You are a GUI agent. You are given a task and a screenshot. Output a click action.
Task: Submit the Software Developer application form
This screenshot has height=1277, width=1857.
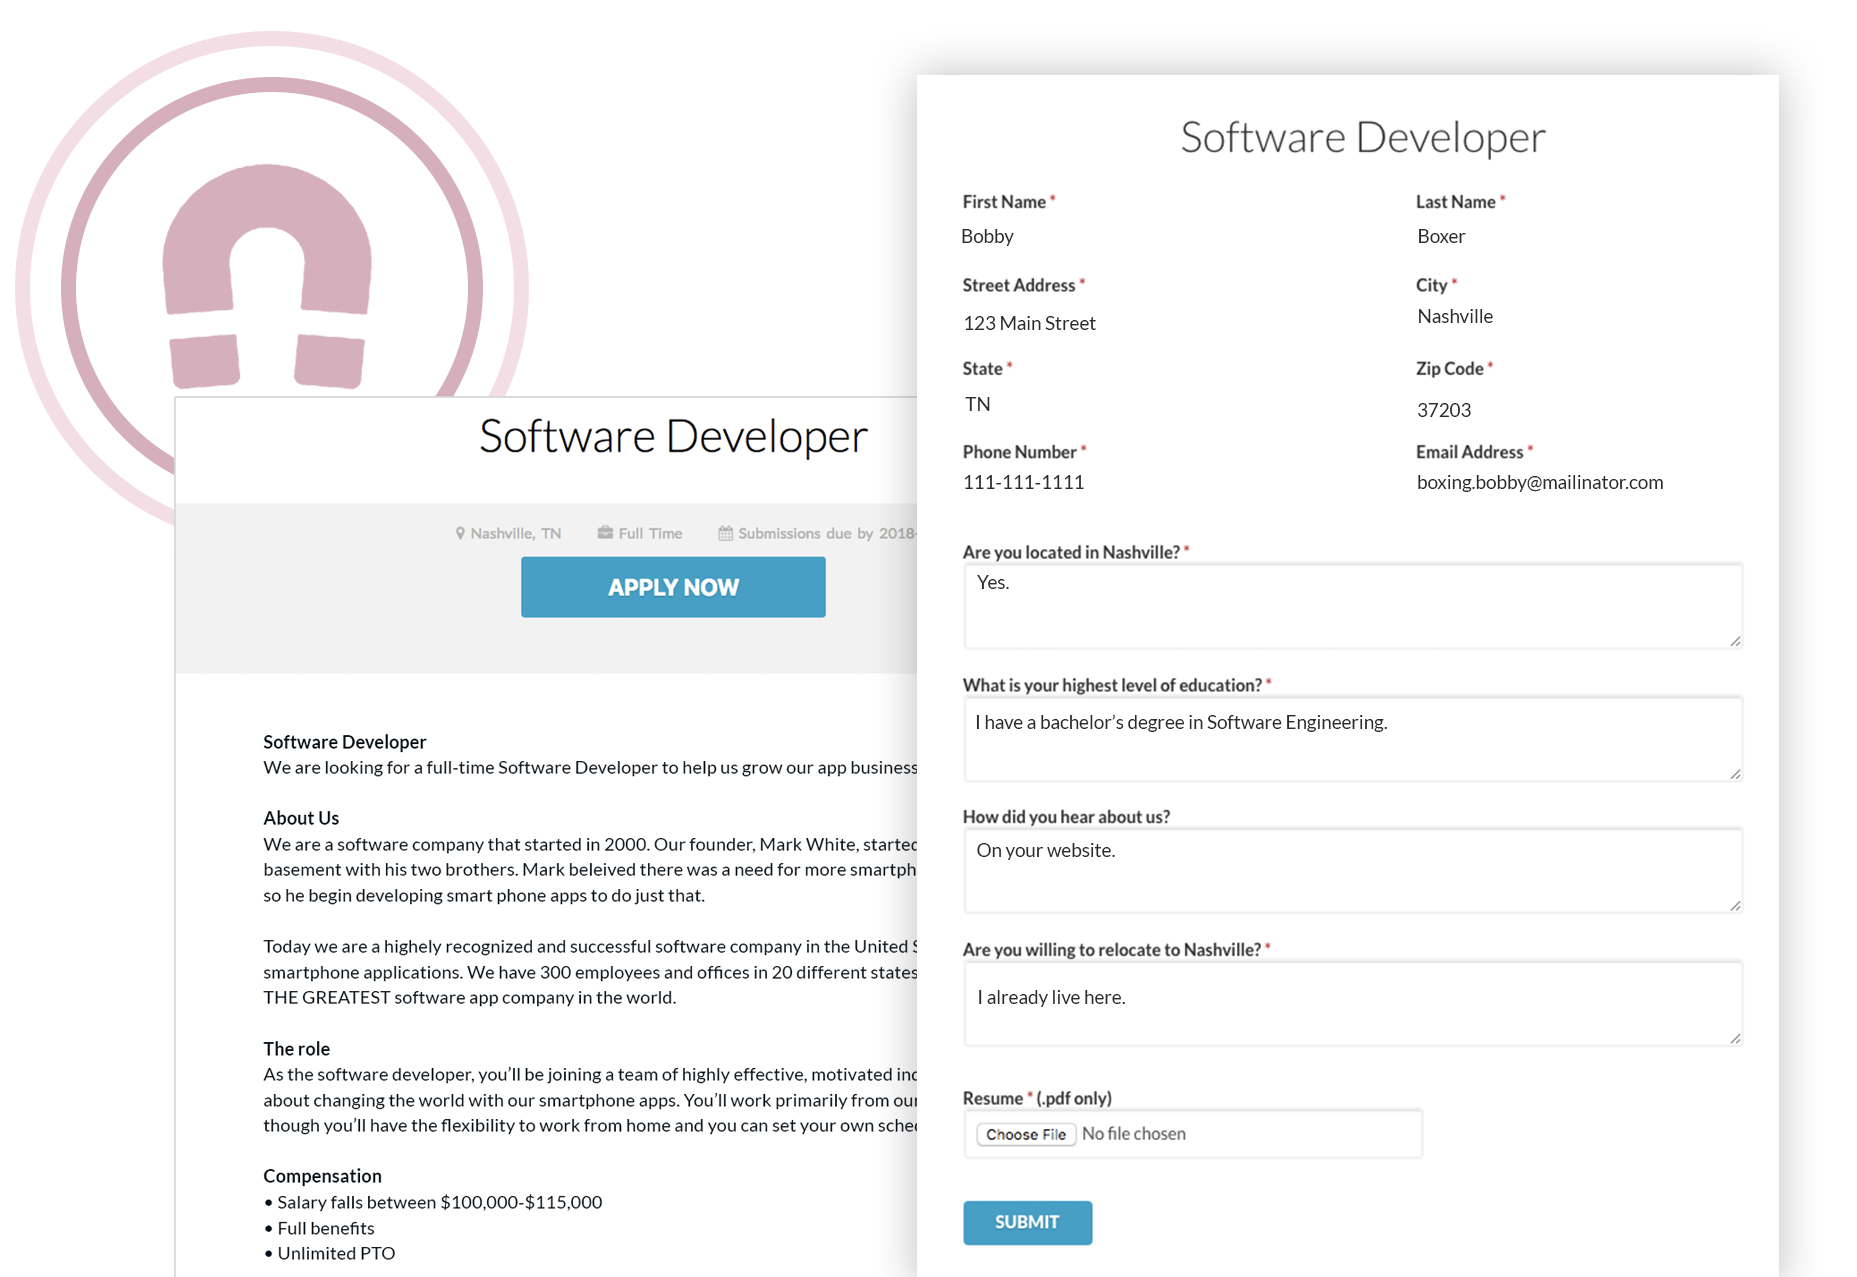click(x=1027, y=1222)
